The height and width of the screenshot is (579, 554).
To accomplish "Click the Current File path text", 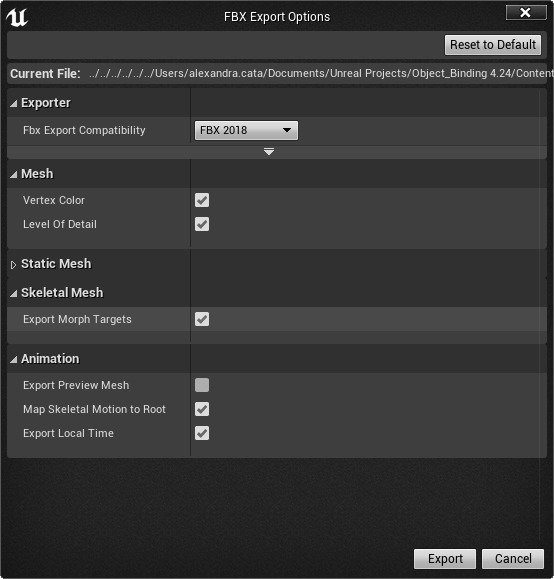I will [321, 73].
